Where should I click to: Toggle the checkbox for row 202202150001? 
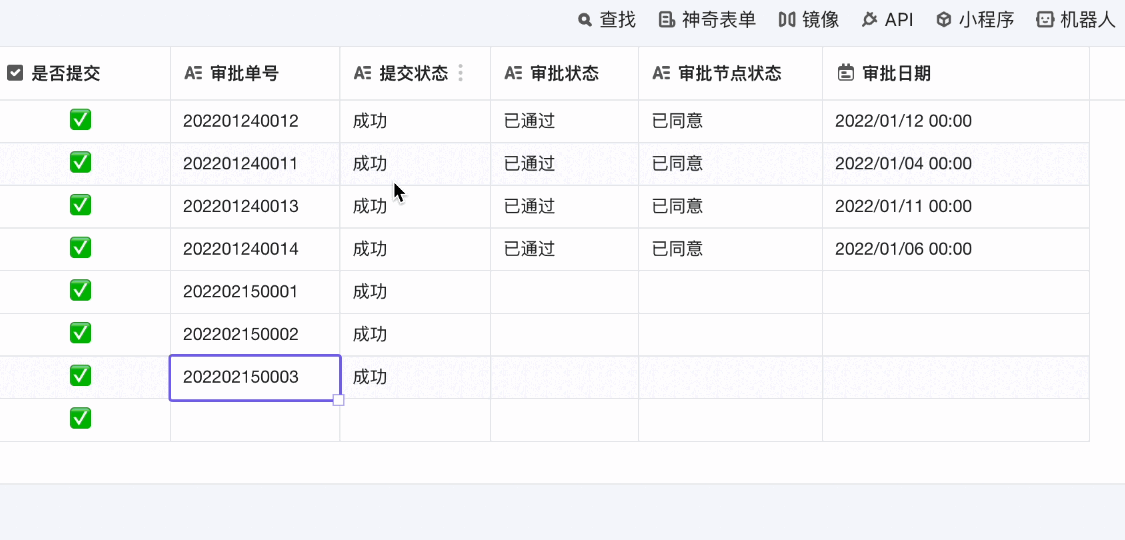[x=80, y=291]
